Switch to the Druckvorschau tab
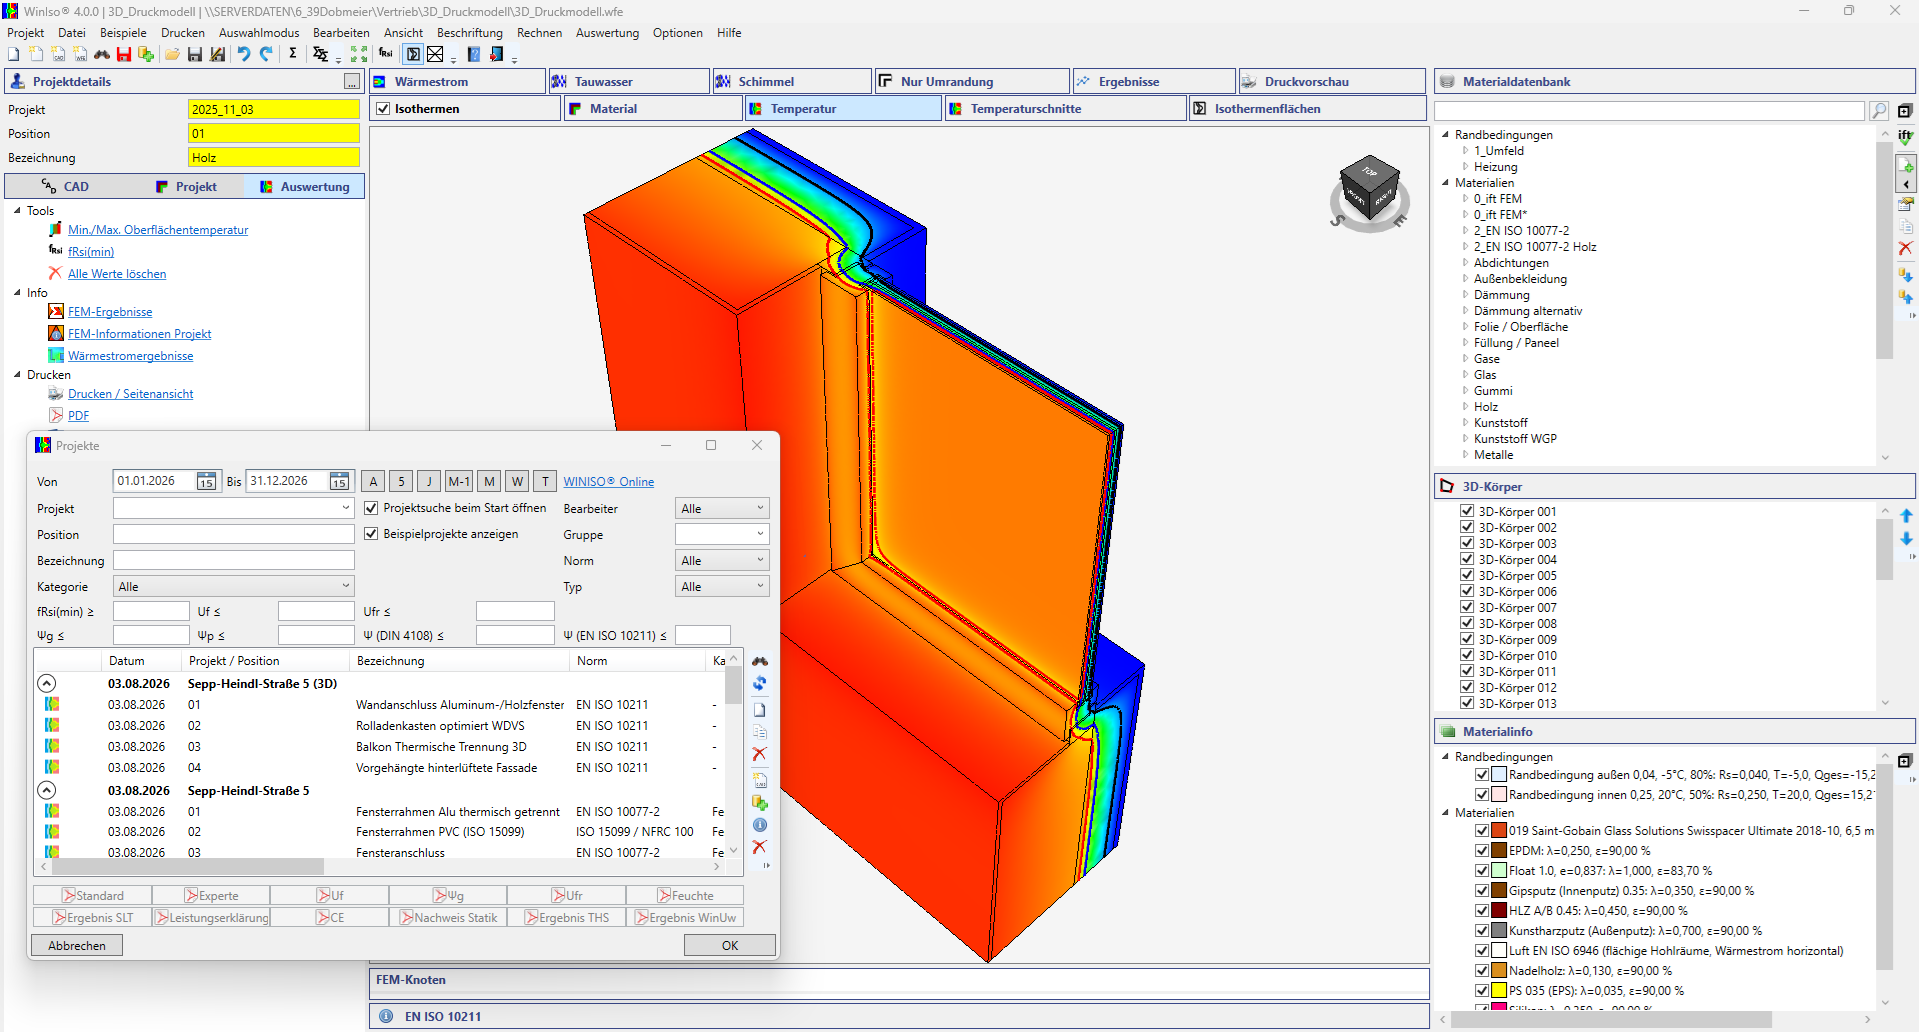The image size is (1919, 1032). [1332, 82]
